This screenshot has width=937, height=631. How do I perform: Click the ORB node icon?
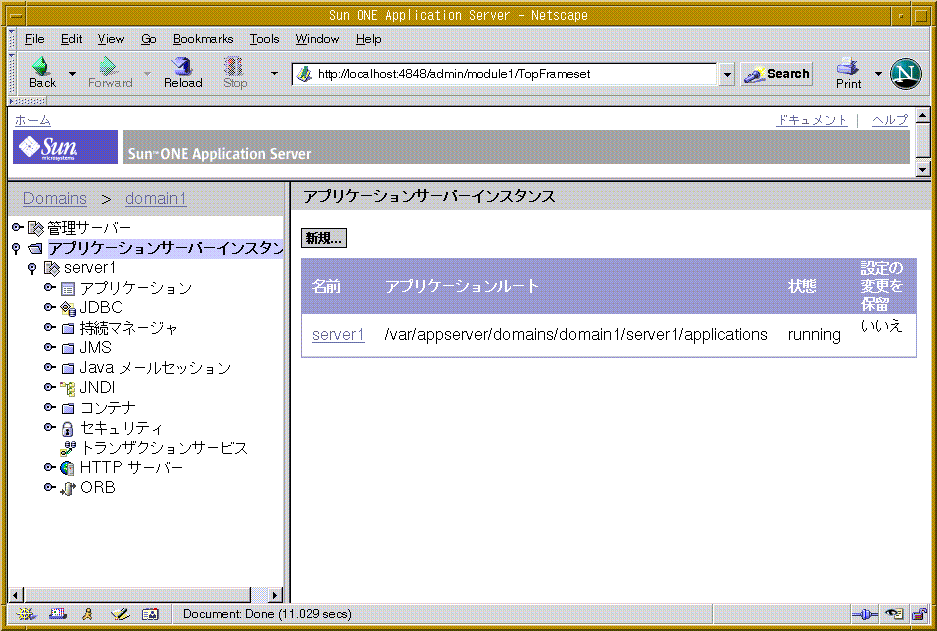[x=68, y=488]
